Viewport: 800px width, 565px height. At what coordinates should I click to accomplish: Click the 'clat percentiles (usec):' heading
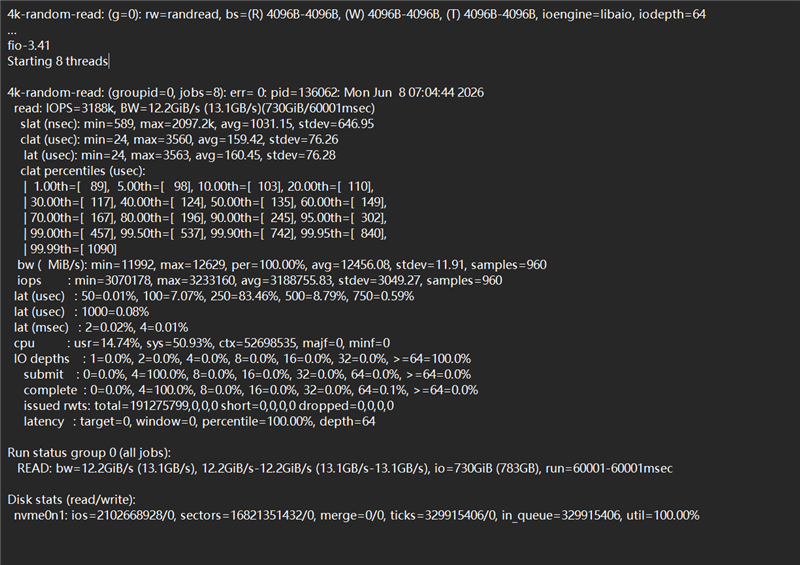click(x=83, y=171)
